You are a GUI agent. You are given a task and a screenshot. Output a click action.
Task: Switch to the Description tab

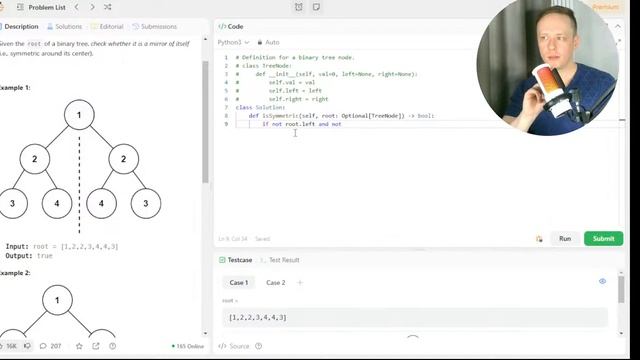[x=19, y=27]
